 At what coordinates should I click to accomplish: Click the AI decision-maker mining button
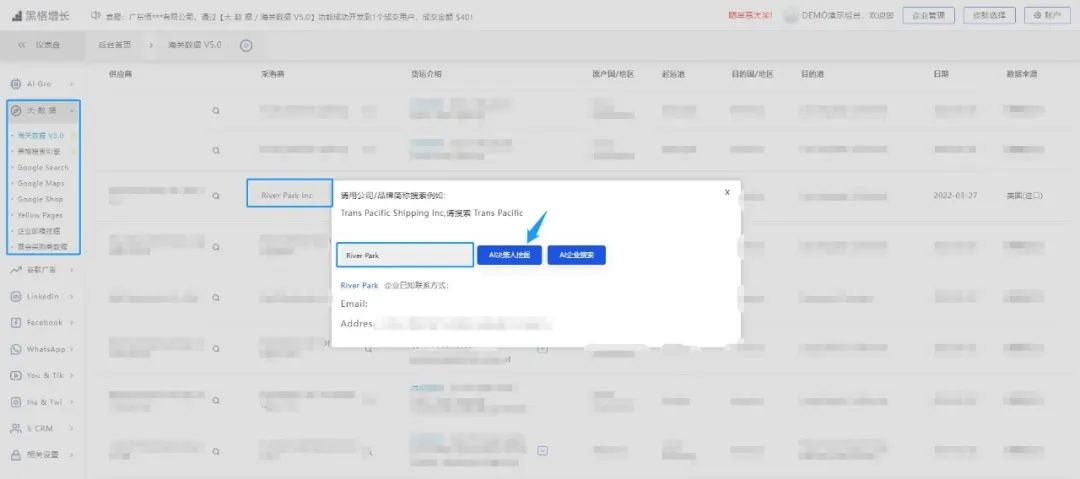509,255
